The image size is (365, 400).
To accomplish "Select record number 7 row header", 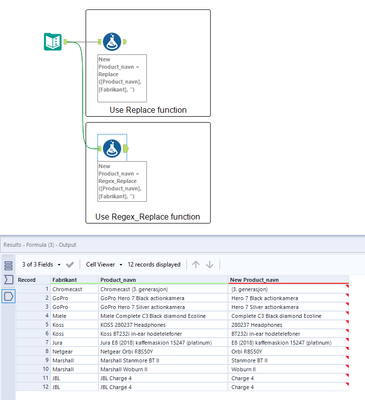I will pos(33,343).
